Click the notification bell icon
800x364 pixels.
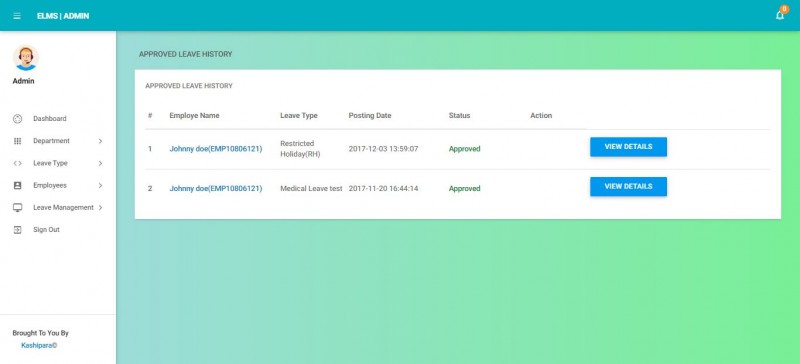(780, 15)
